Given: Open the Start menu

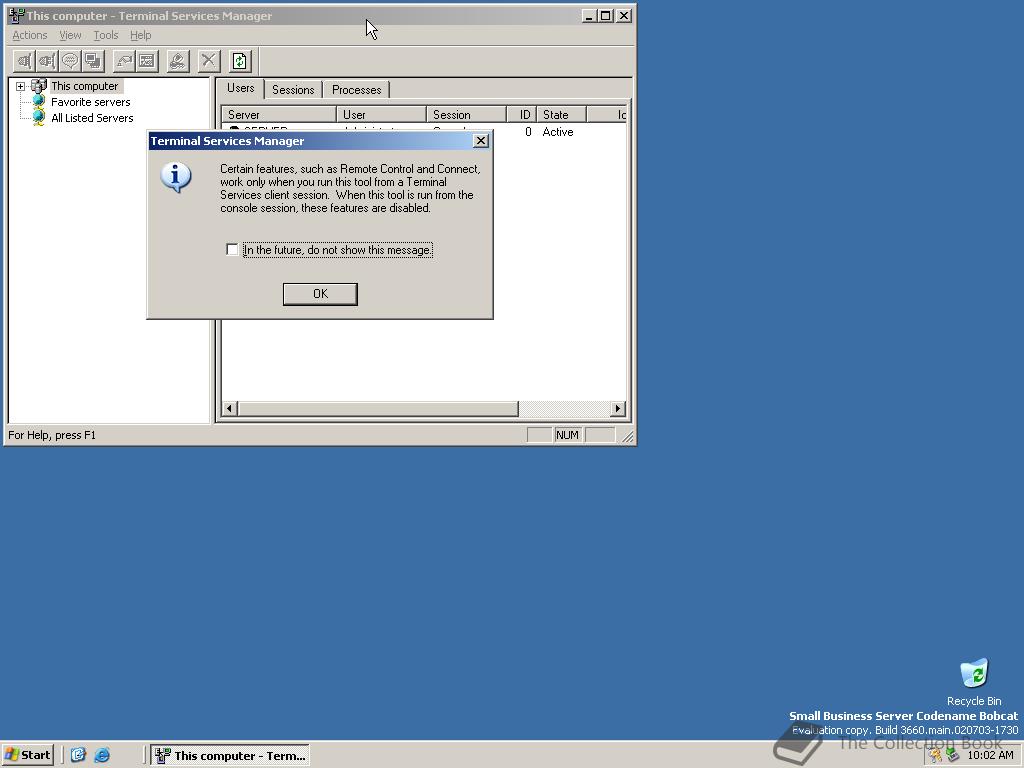Looking at the screenshot, I should [27, 756].
